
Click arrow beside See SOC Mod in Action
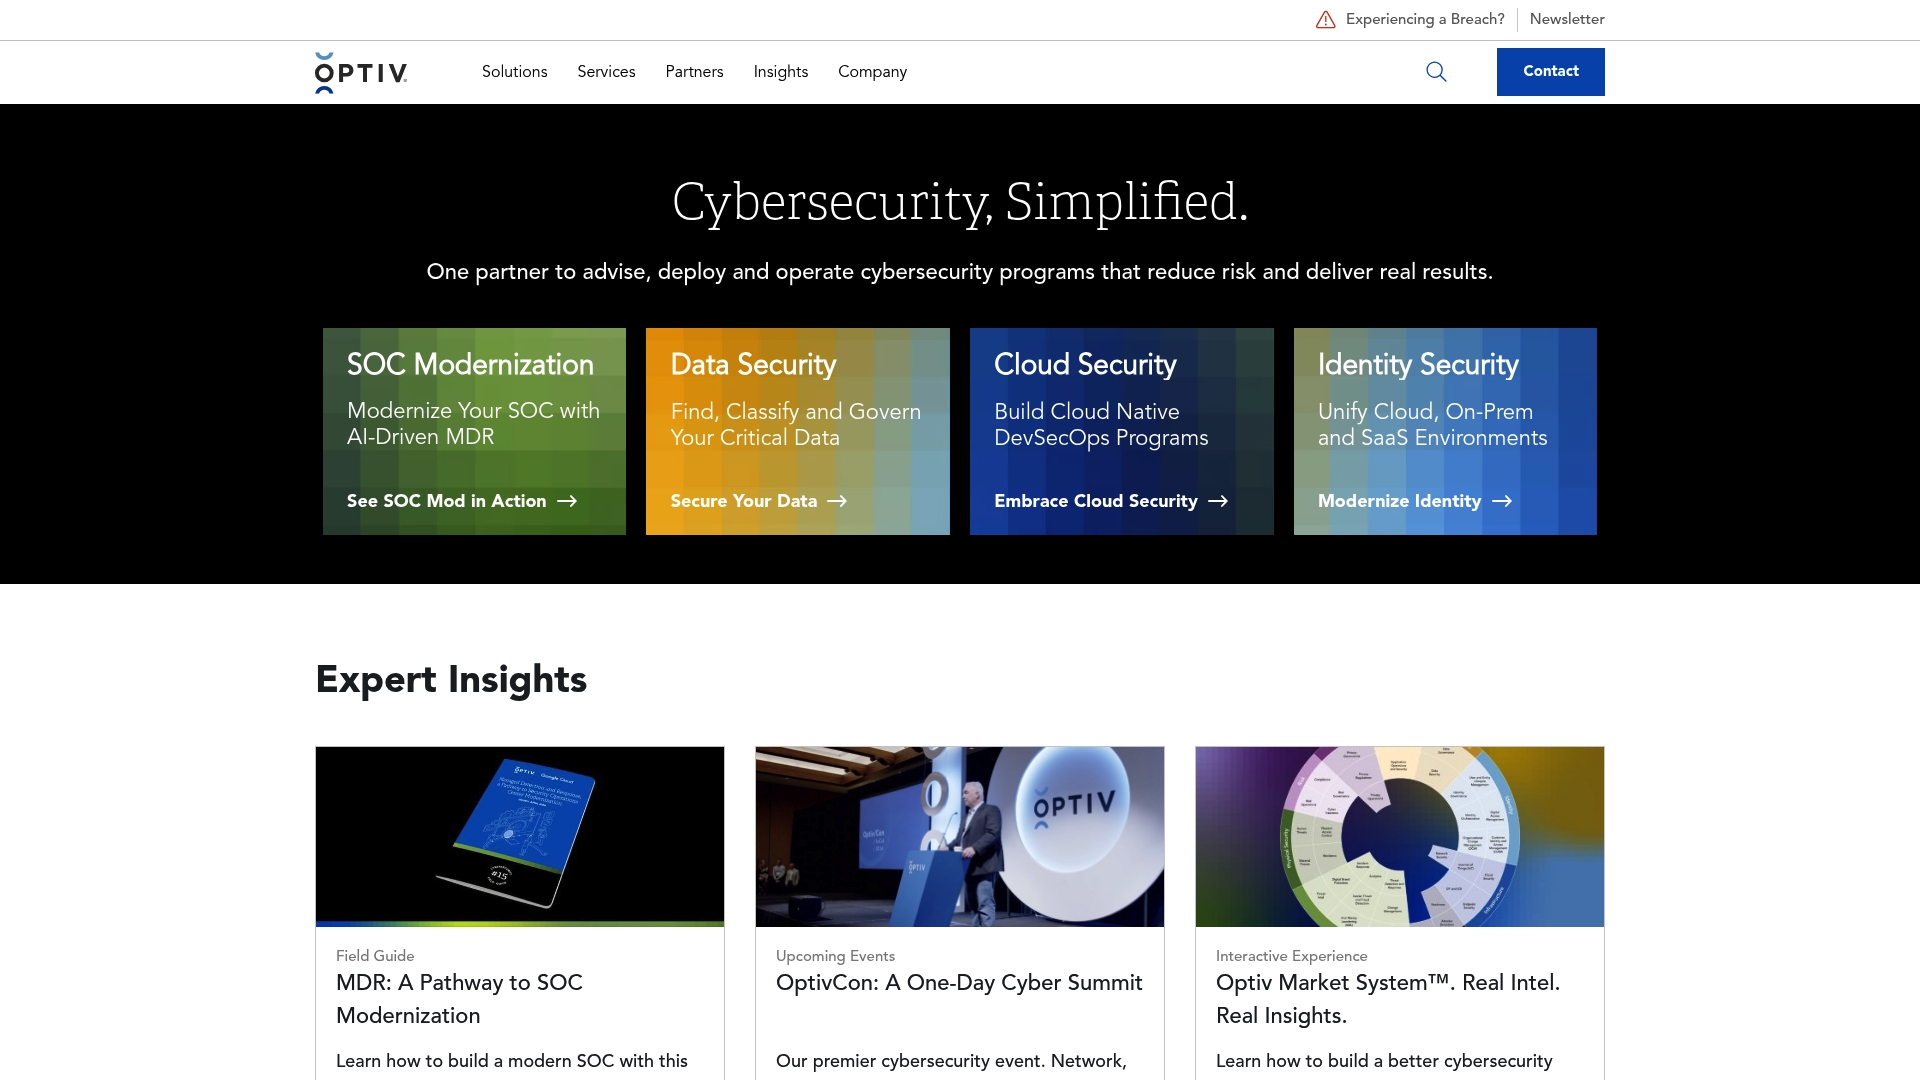567,501
